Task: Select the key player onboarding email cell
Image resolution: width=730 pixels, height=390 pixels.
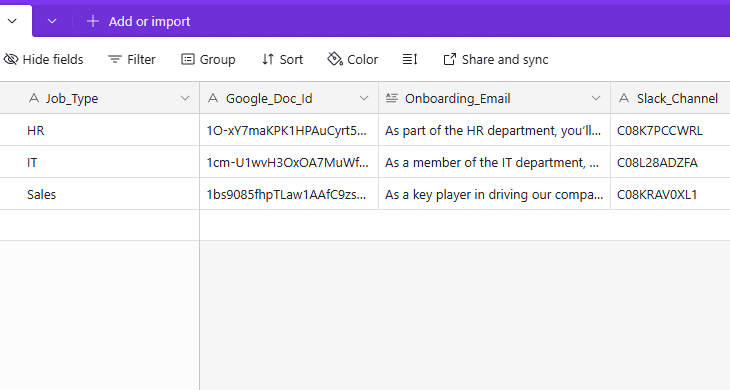Action: pyautogui.click(x=494, y=194)
